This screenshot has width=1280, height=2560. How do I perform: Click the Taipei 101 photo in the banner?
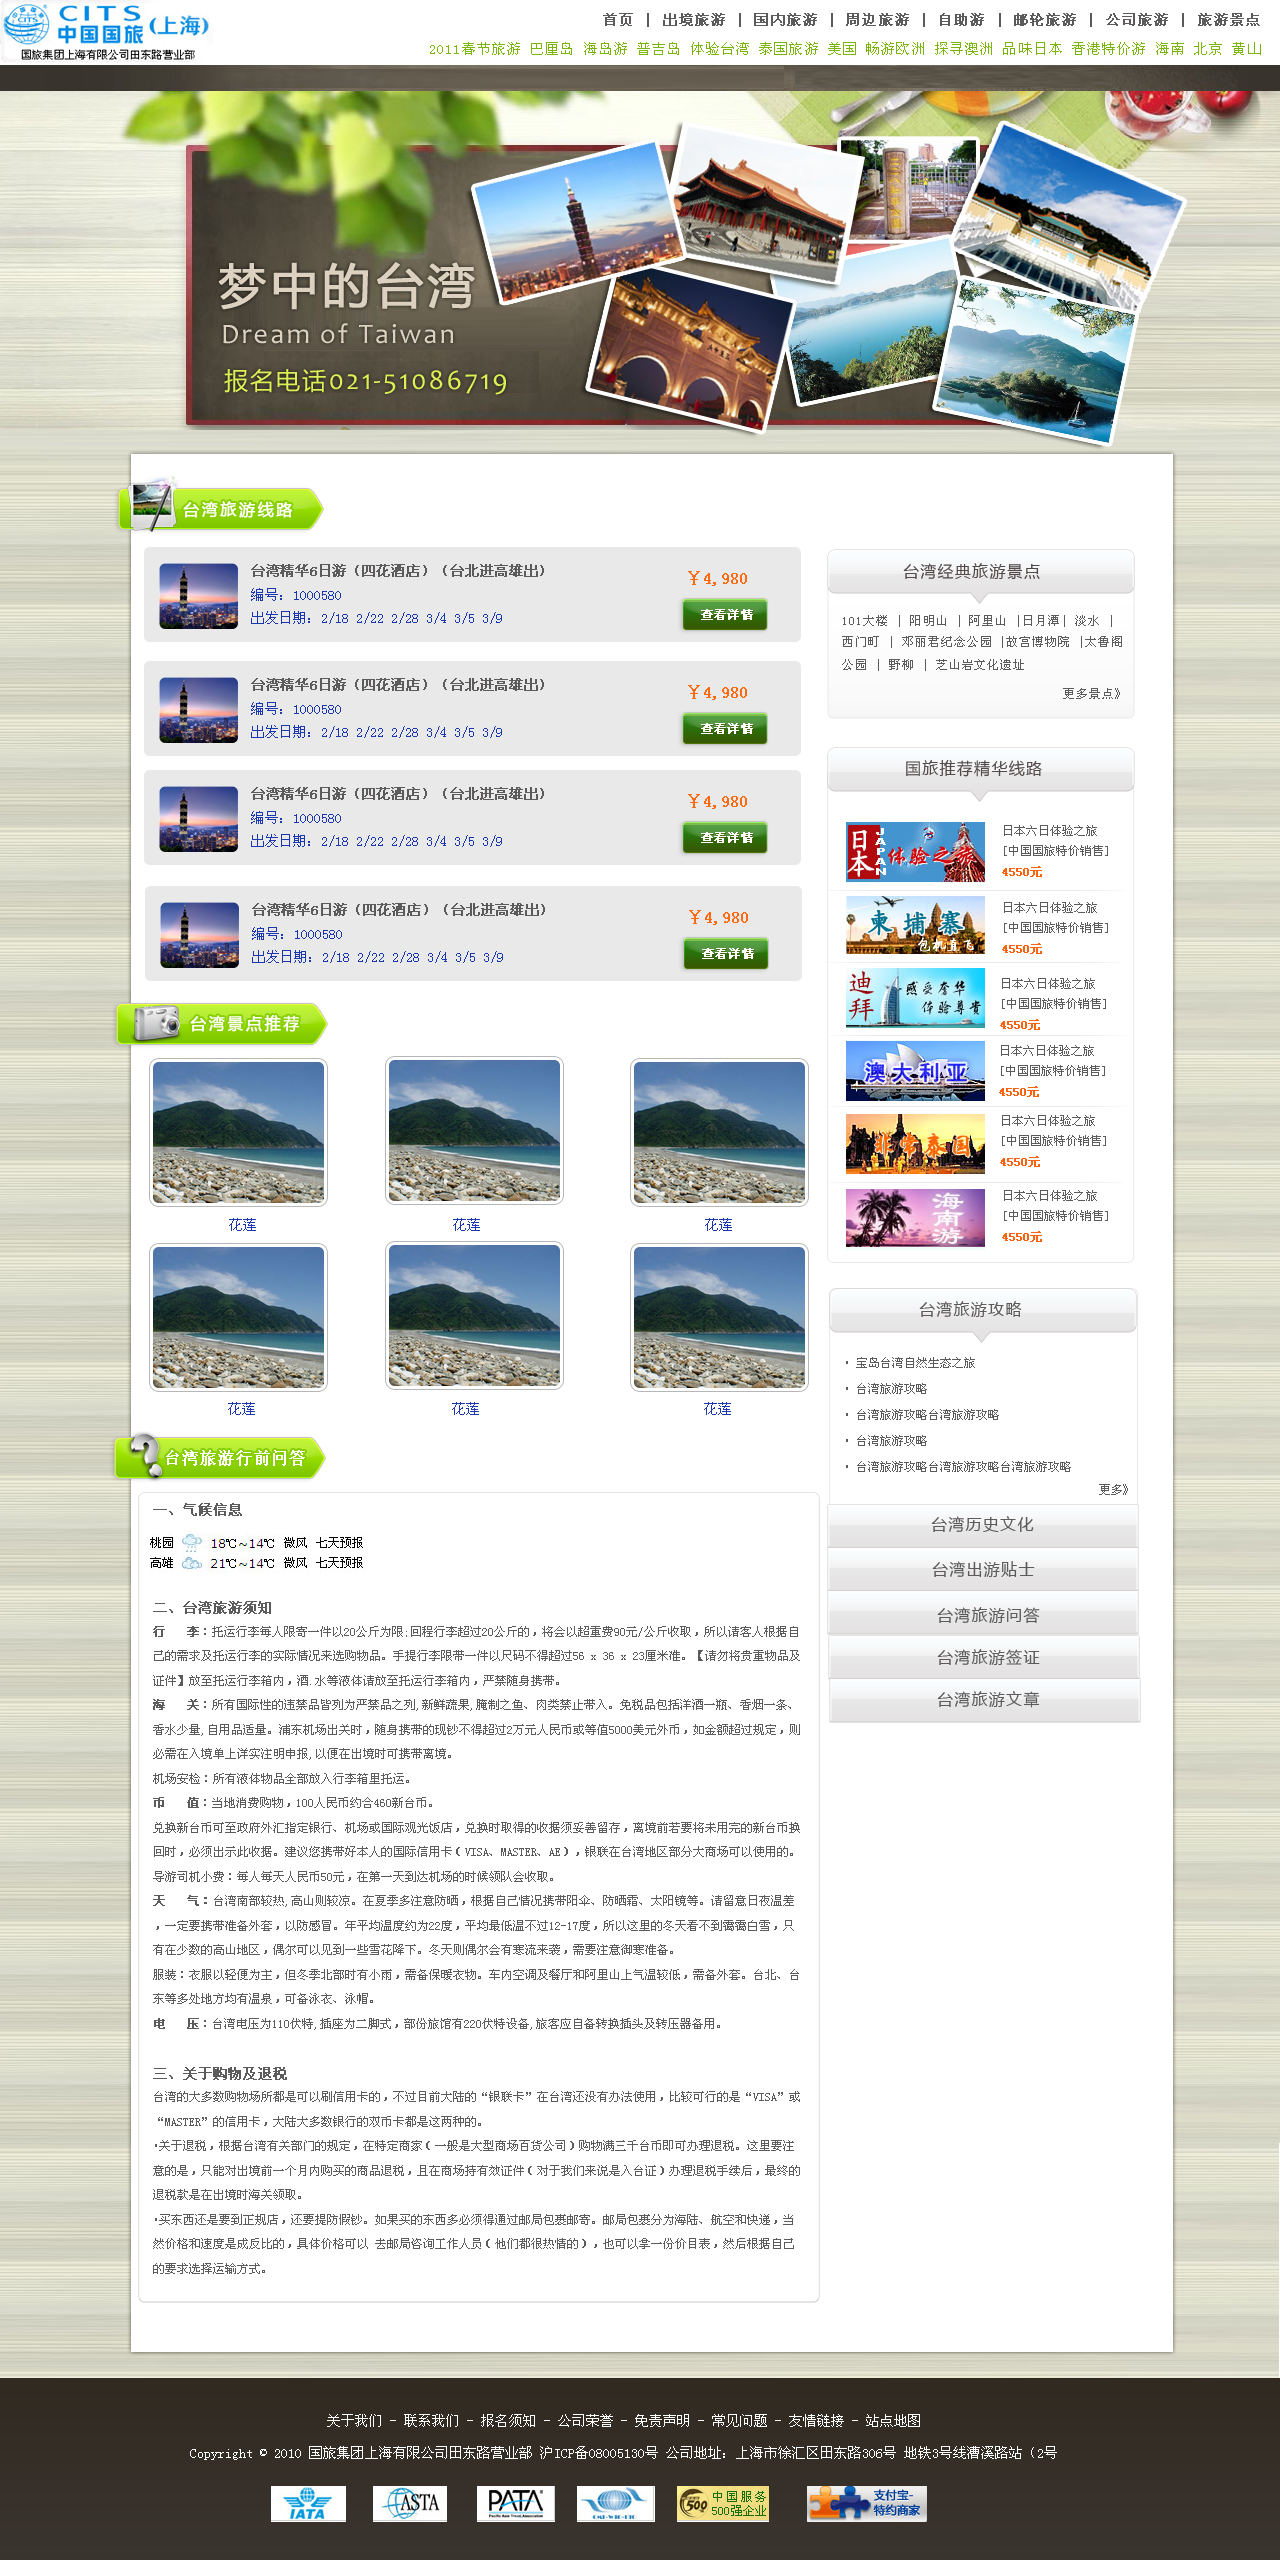tap(577, 222)
